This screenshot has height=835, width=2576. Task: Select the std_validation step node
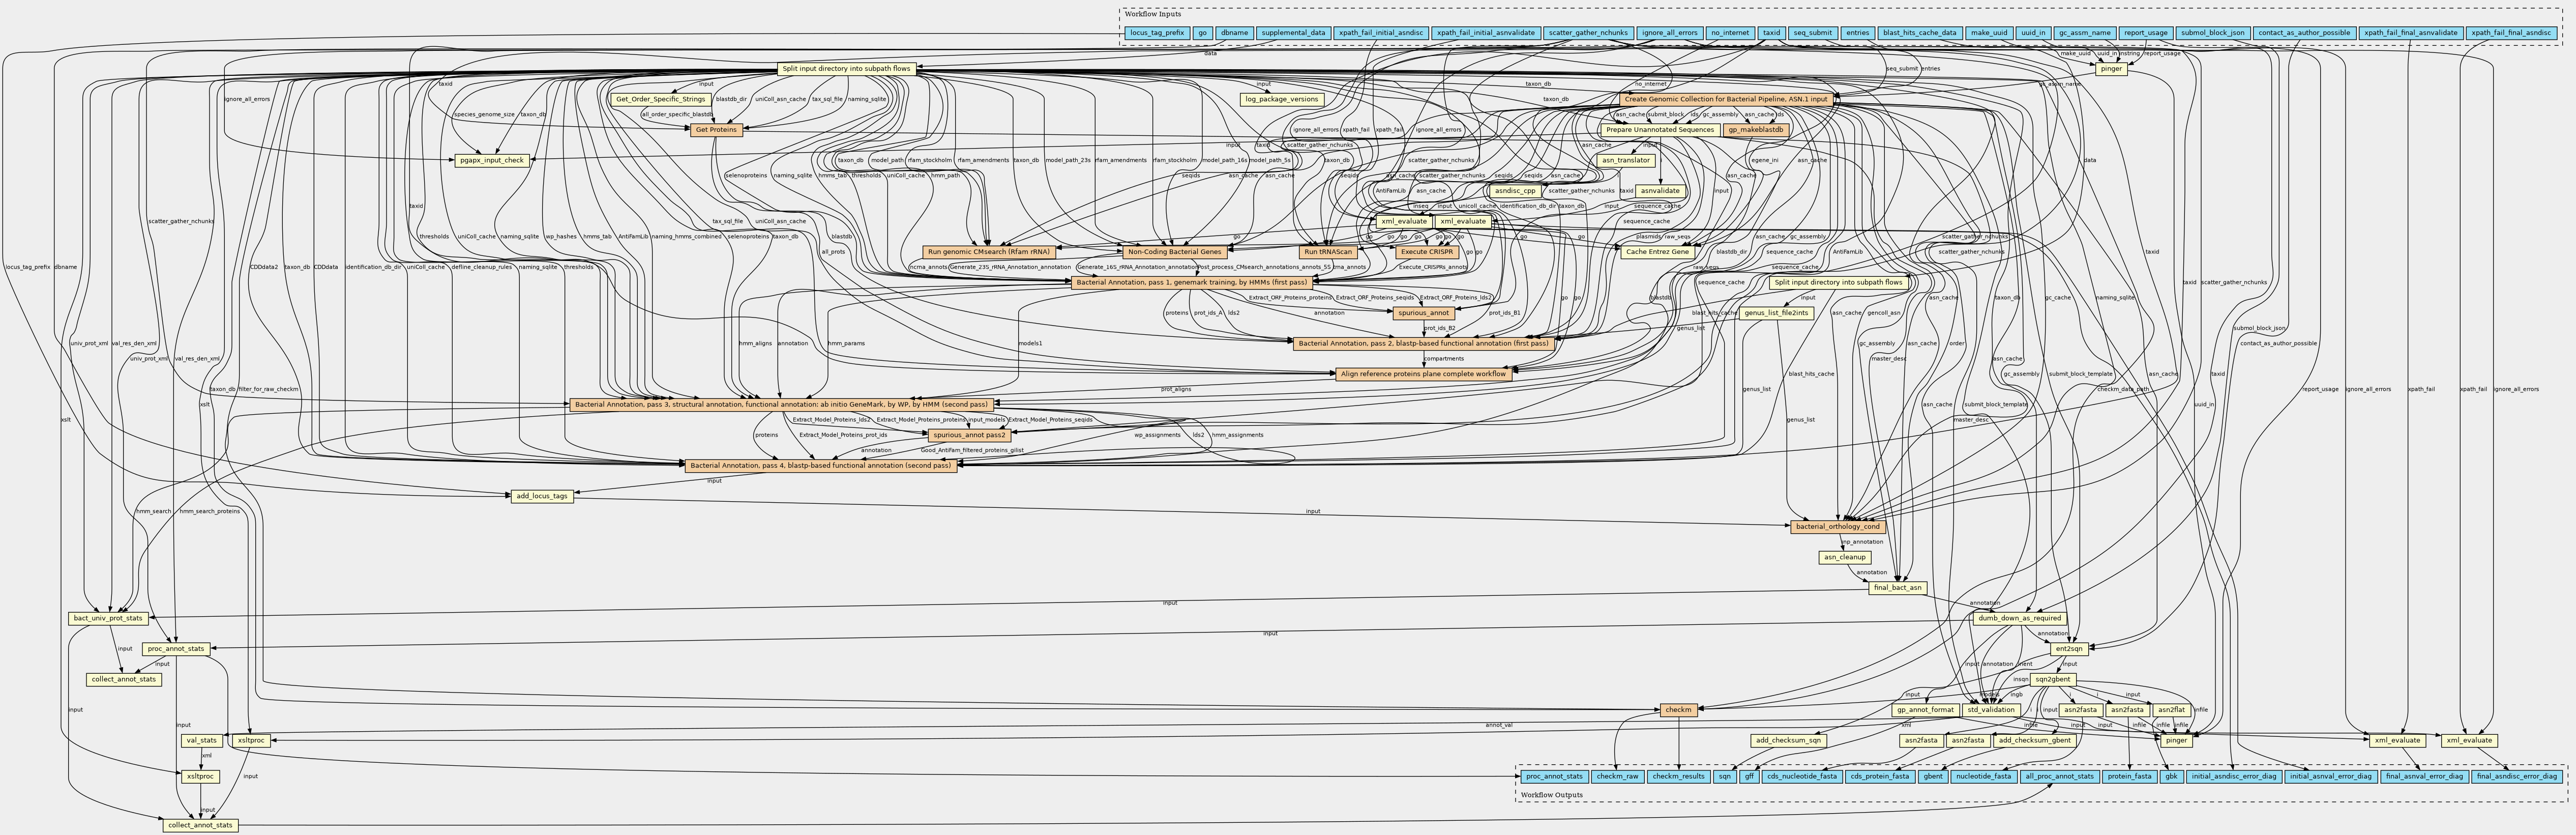(1992, 710)
